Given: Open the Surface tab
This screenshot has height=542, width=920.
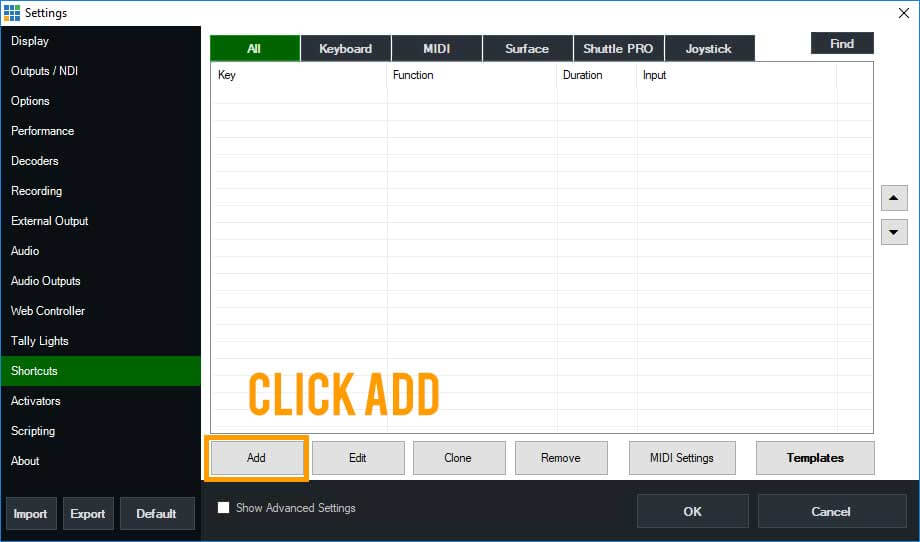Looking at the screenshot, I should tap(527, 48).
